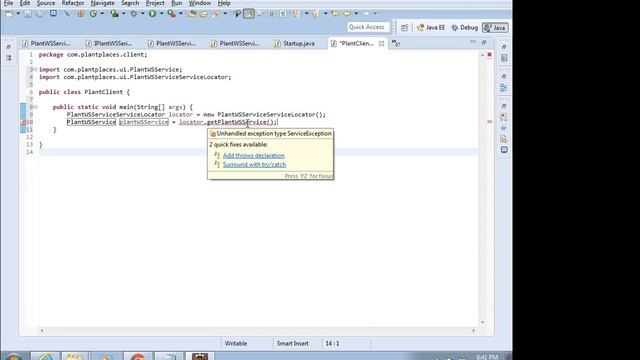
Task: Open the Debug As dropdown arrow
Action: pos(142,14)
